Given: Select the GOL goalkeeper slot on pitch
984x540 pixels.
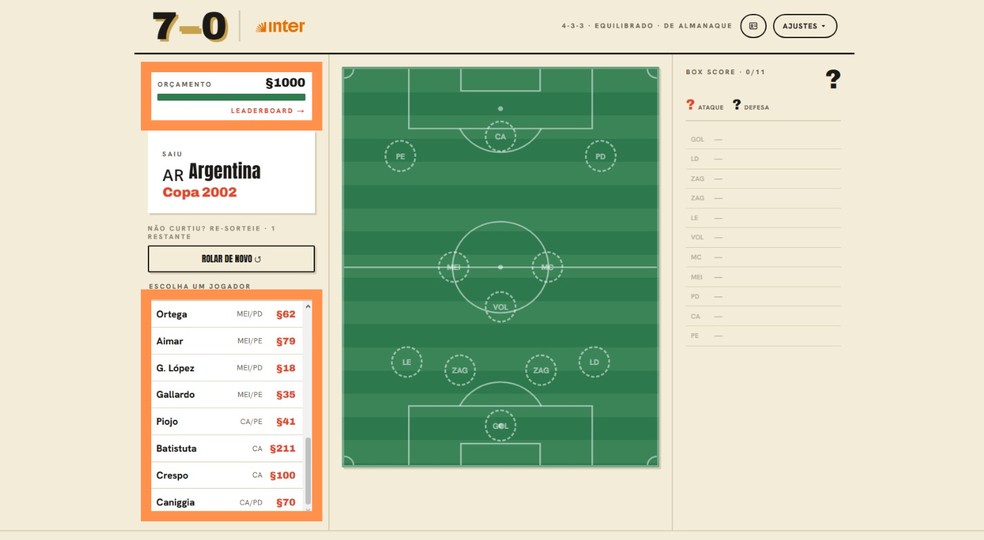Looking at the screenshot, I should click(500, 426).
